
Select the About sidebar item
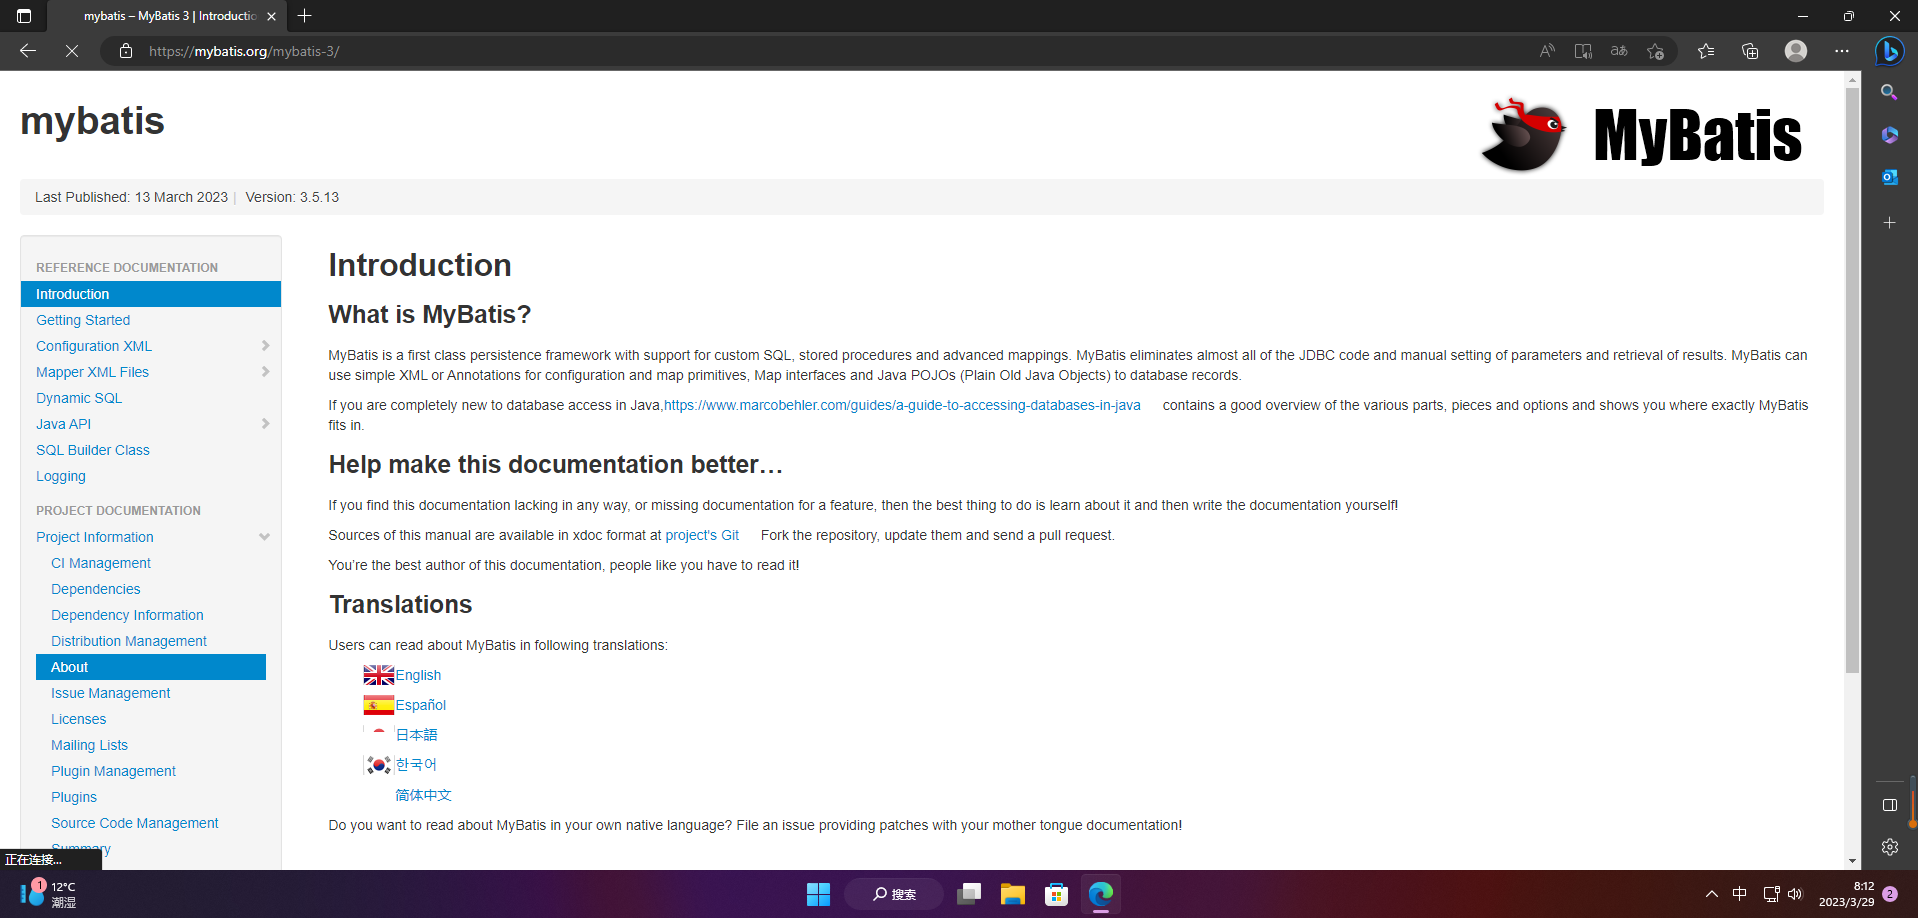click(x=151, y=667)
